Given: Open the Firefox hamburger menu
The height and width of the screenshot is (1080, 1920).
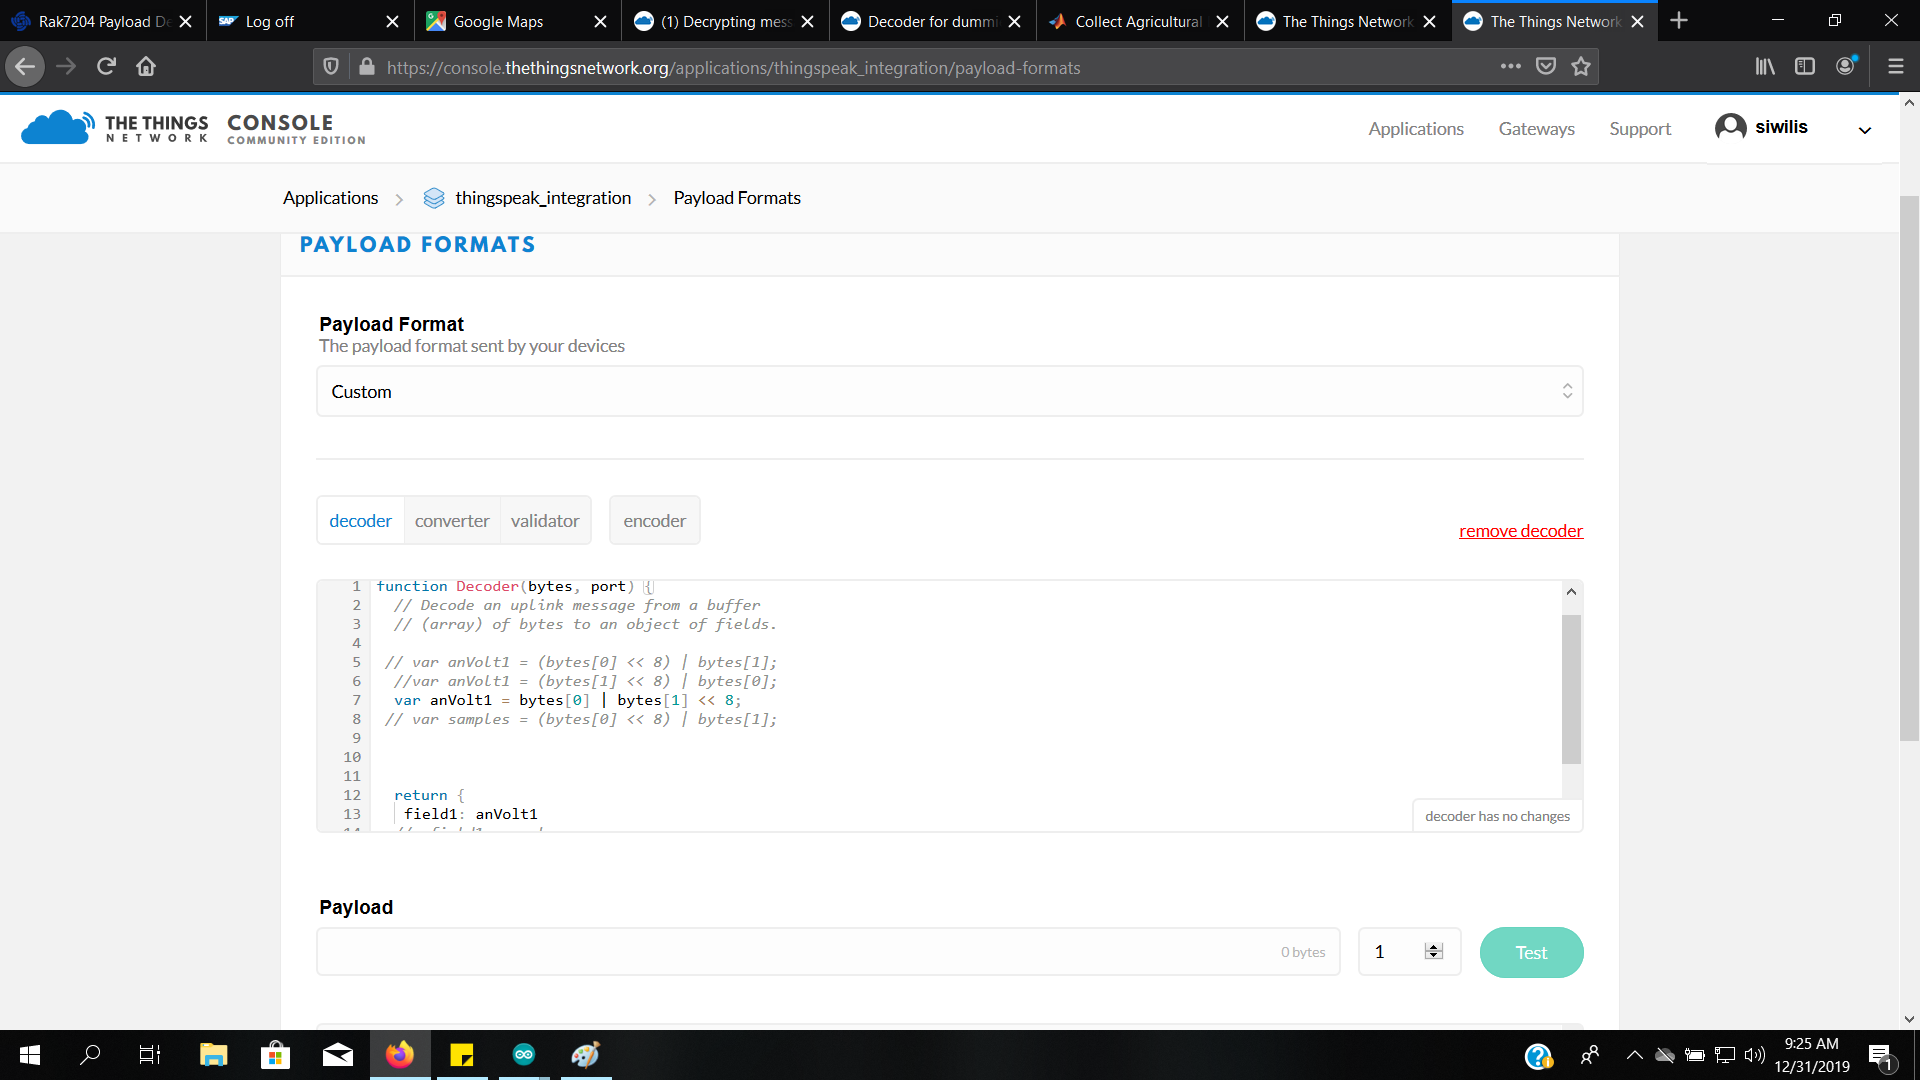Looking at the screenshot, I should (x=1895, y=67).
